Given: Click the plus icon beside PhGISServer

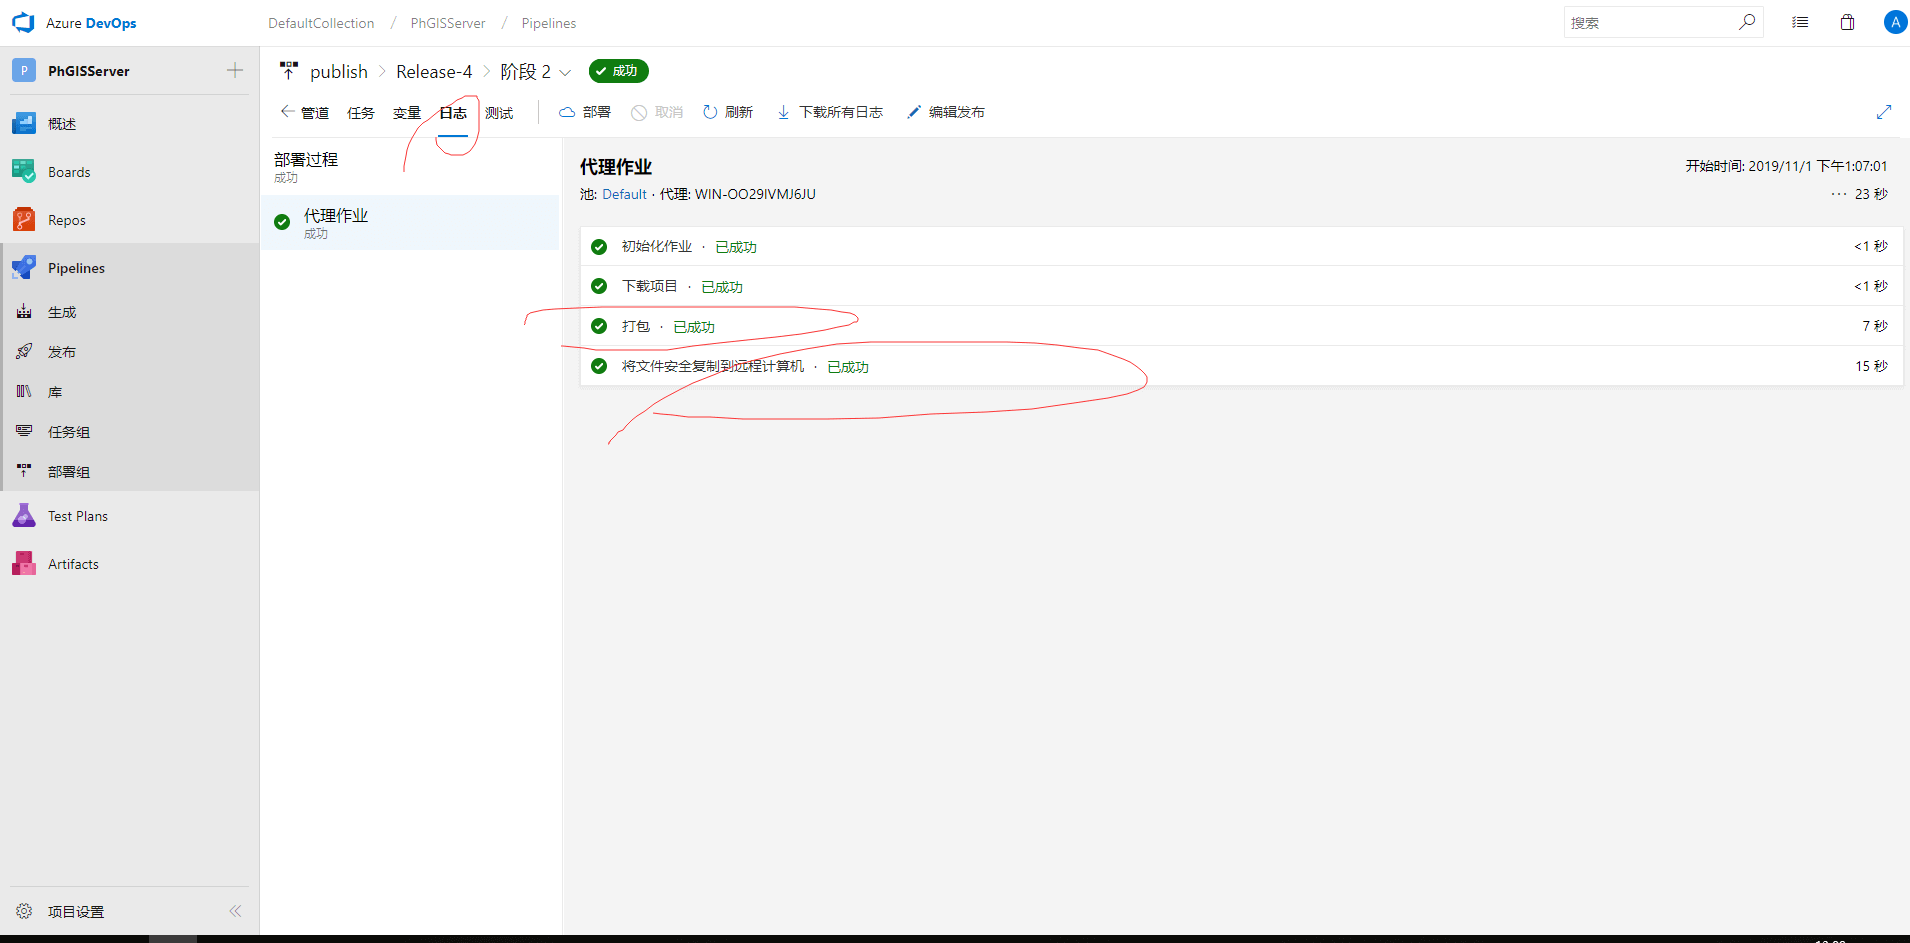Looking at the screenshot, I should pos(235,70).
